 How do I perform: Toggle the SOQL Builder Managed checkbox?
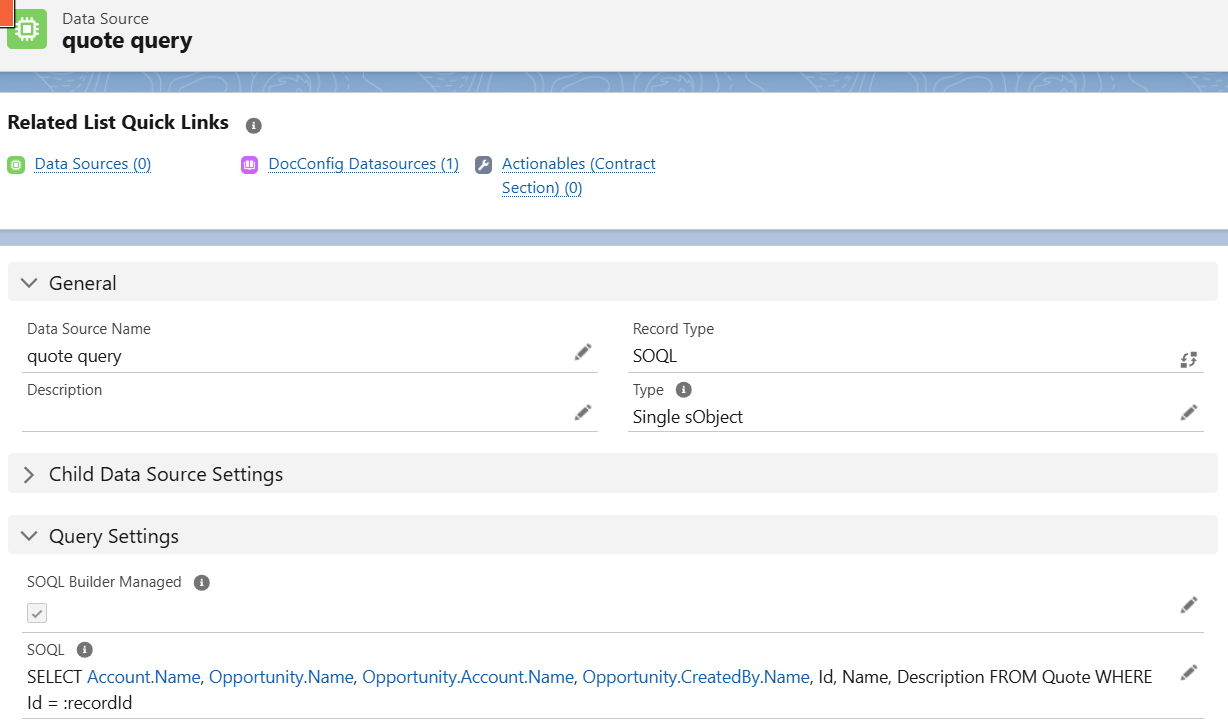point(37,613)
